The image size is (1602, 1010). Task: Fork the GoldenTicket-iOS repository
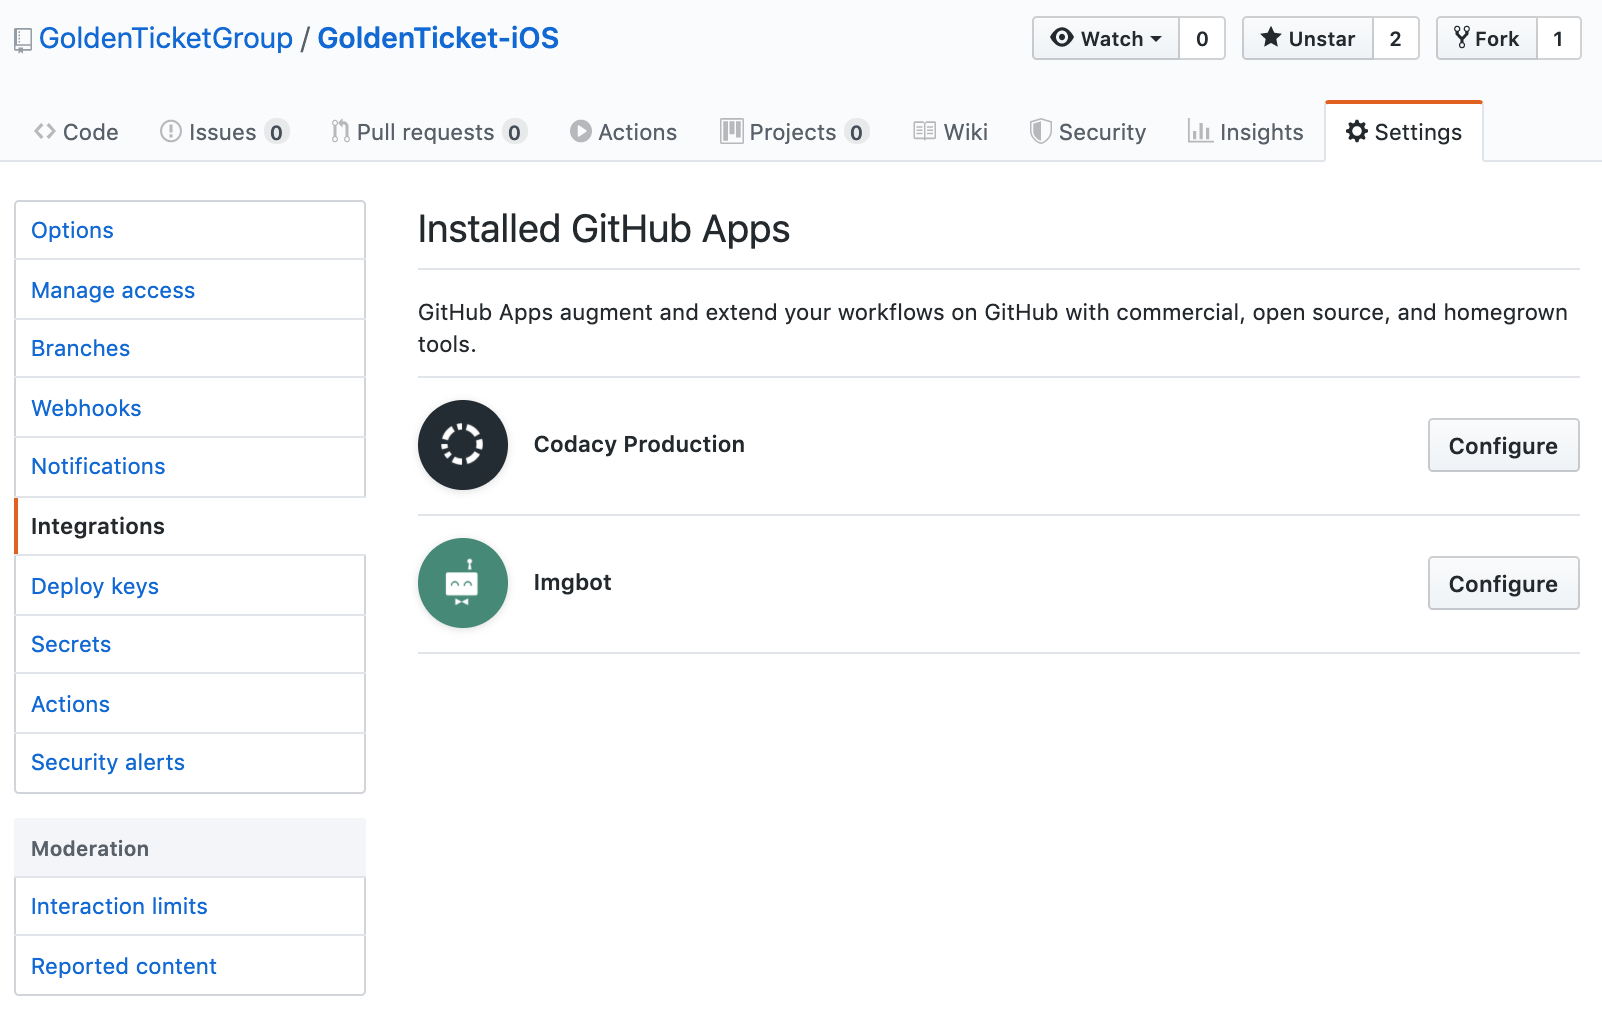click(1487, 39)
